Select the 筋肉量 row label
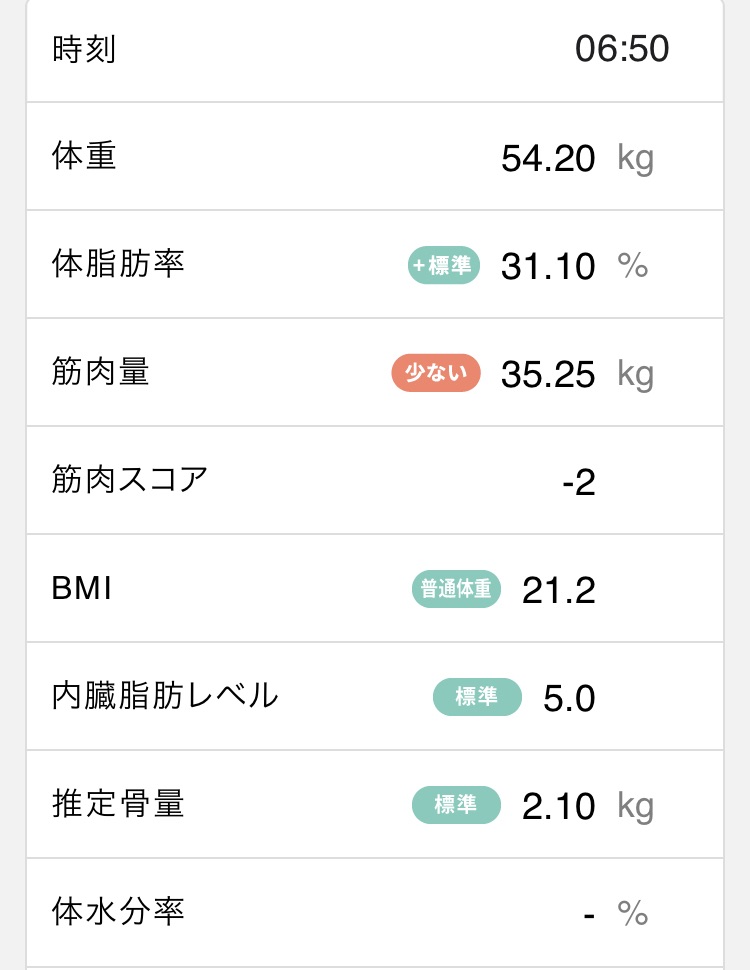750x970 pixels. click(x=100, y=372)
